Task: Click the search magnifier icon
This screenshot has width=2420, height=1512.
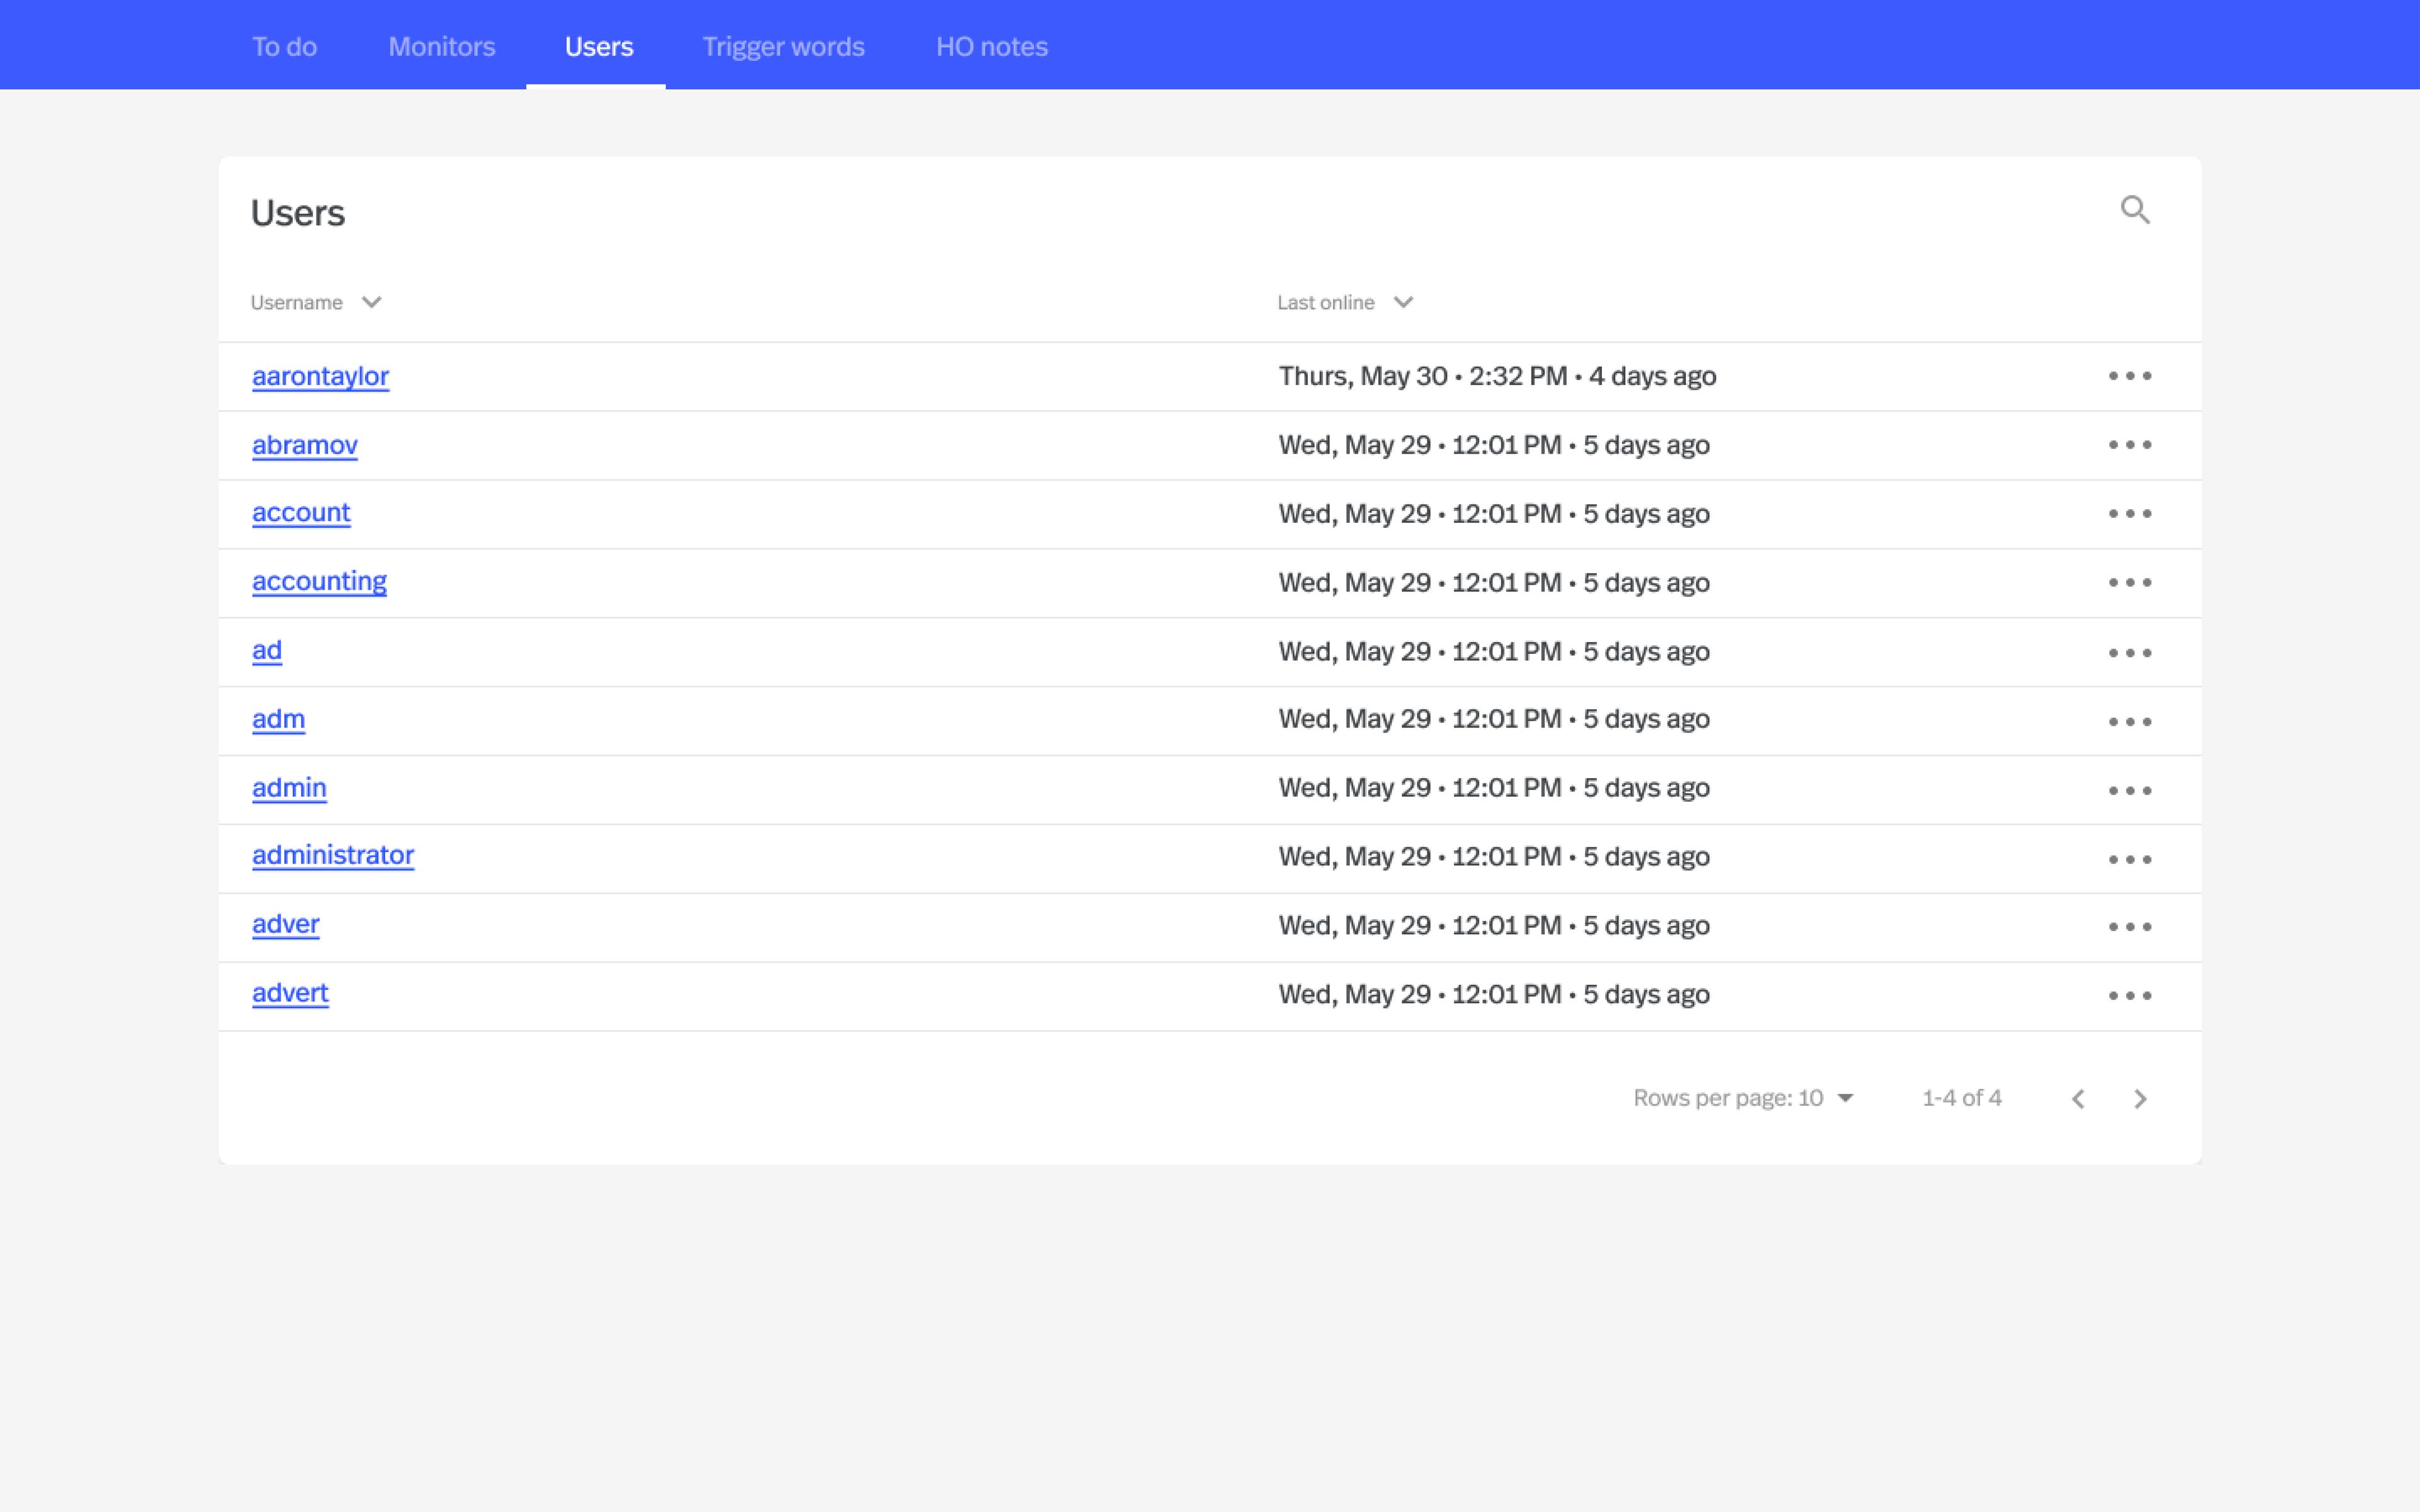Action: click(2134, 210)
